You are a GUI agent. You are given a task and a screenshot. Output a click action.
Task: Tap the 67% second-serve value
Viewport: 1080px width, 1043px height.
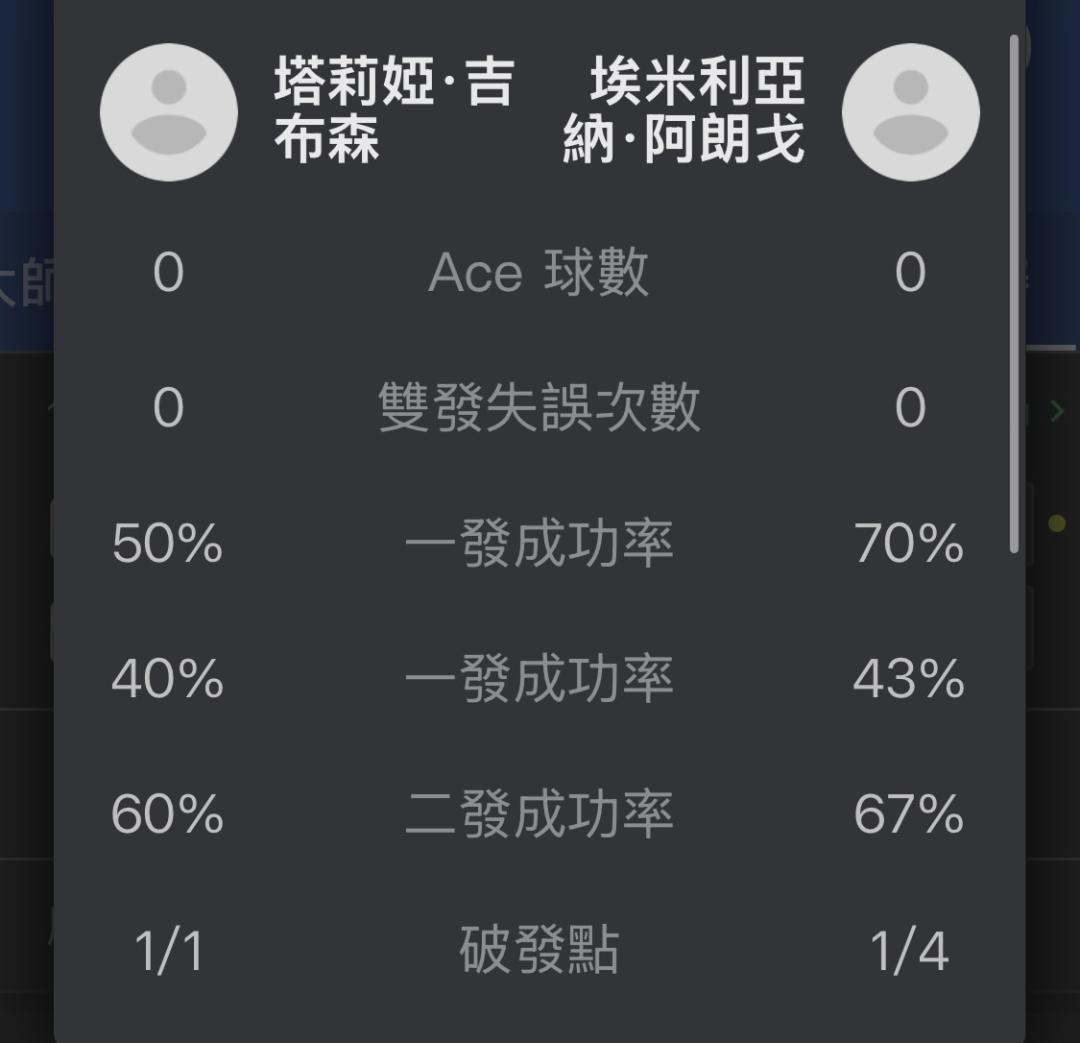click(909, 814)
